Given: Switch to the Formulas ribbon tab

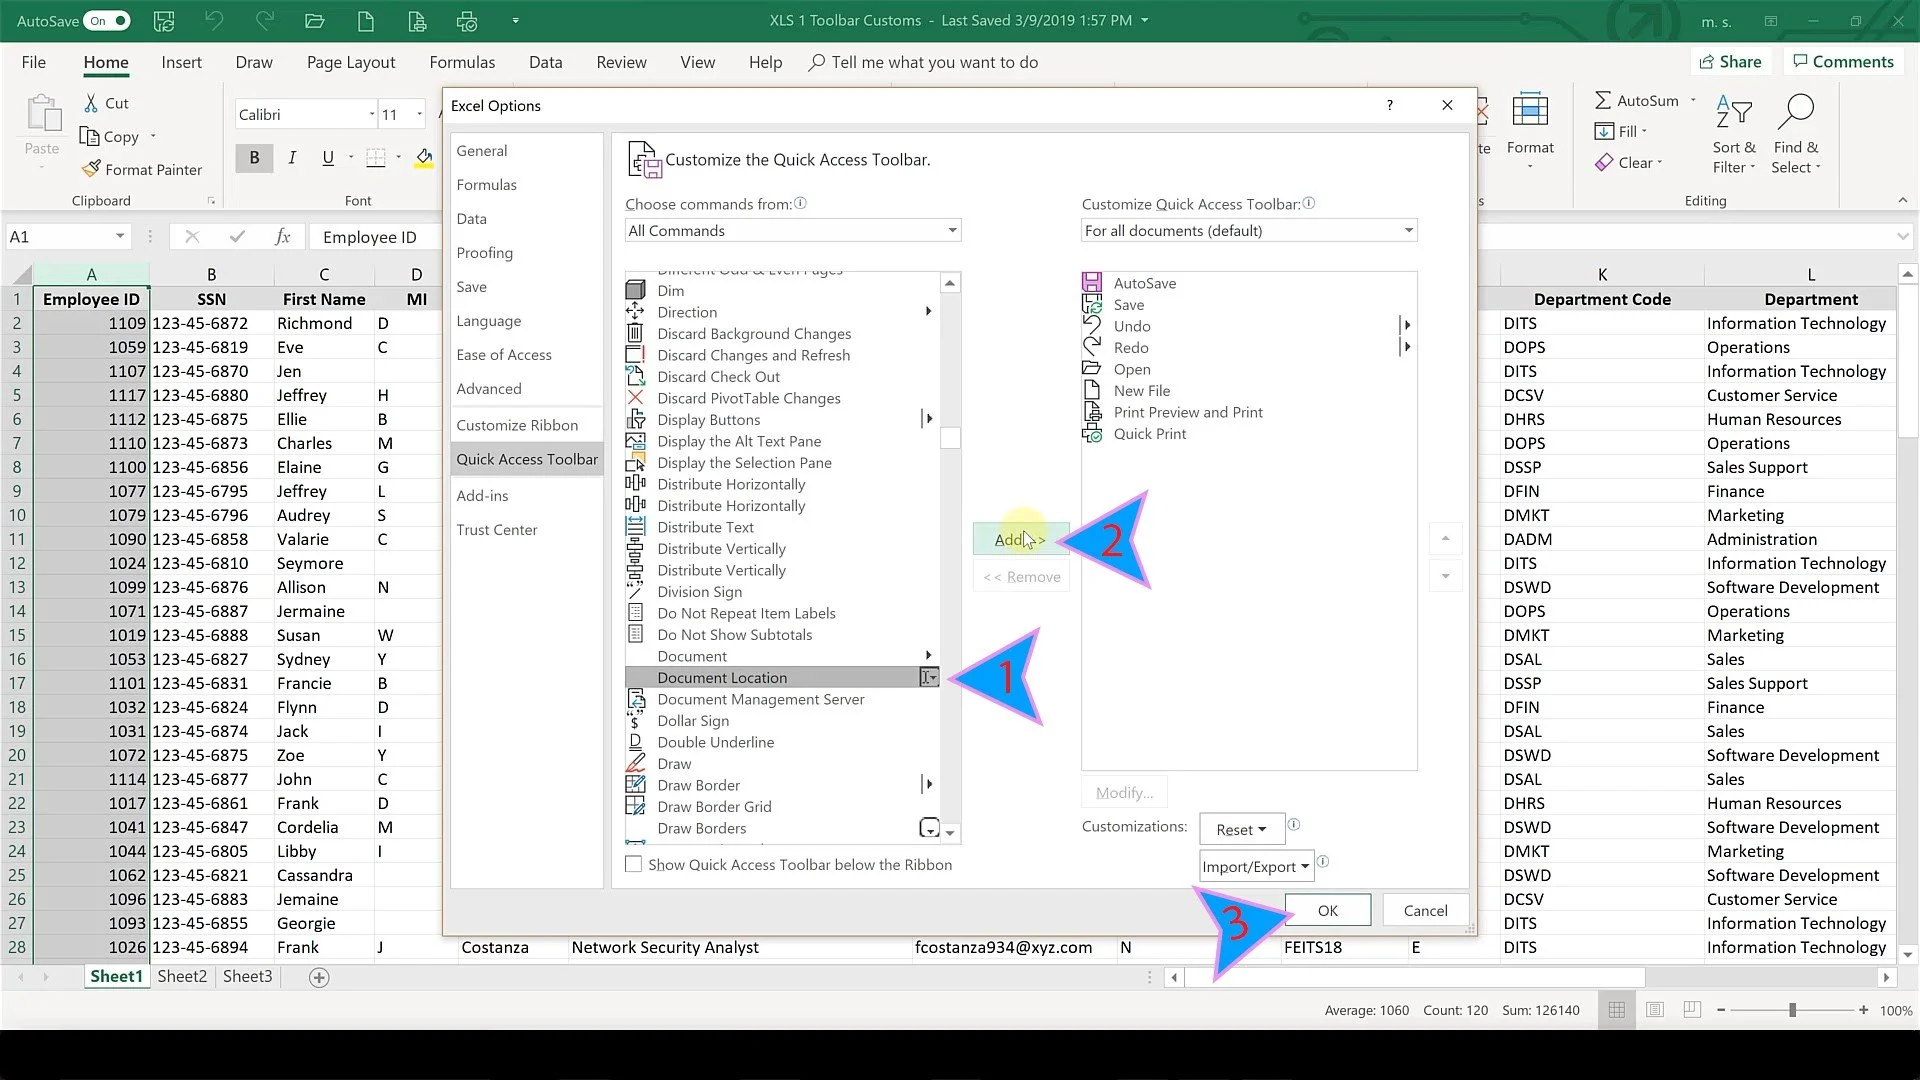Looking at the screenshot, I should pos(462,62).
